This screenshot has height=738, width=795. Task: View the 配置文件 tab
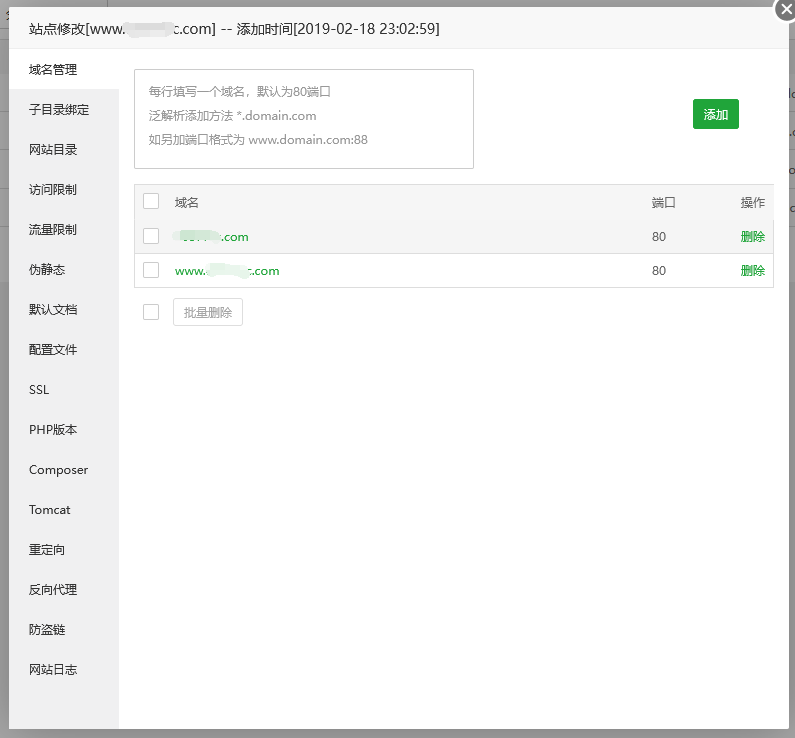tap(53, 350)
